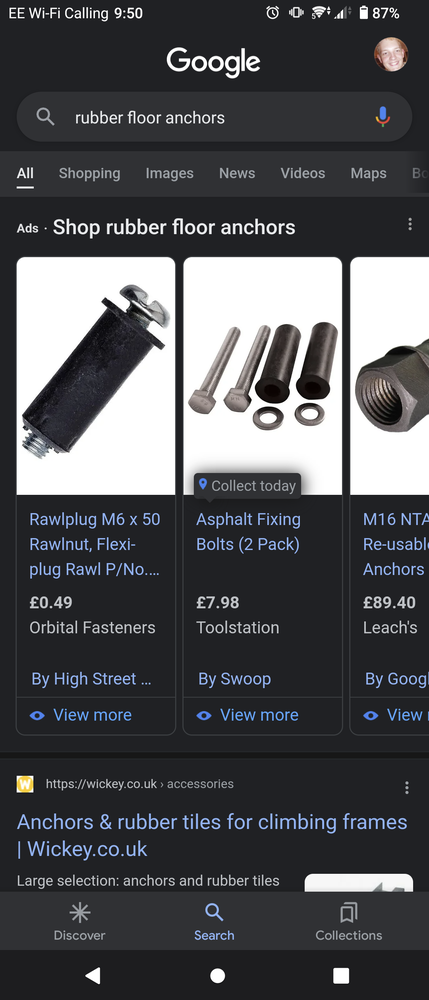View more for Asphalt Fixing Bolts
Screen dimensions: 429x1000
[x=248, y=715]
